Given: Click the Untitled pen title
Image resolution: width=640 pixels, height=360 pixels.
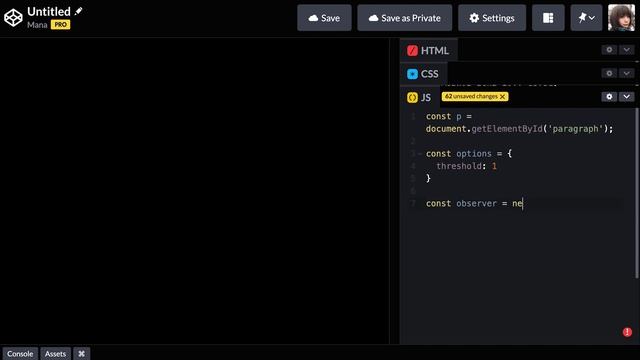Looking at the screenshot, I should 49,11.
